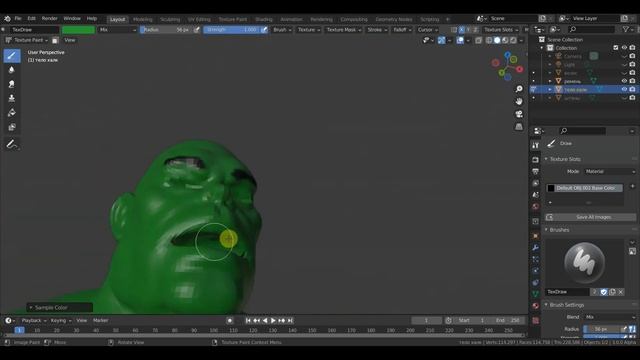Duplicate the TexDraw brush with copy icon

[x=612, y=292]
